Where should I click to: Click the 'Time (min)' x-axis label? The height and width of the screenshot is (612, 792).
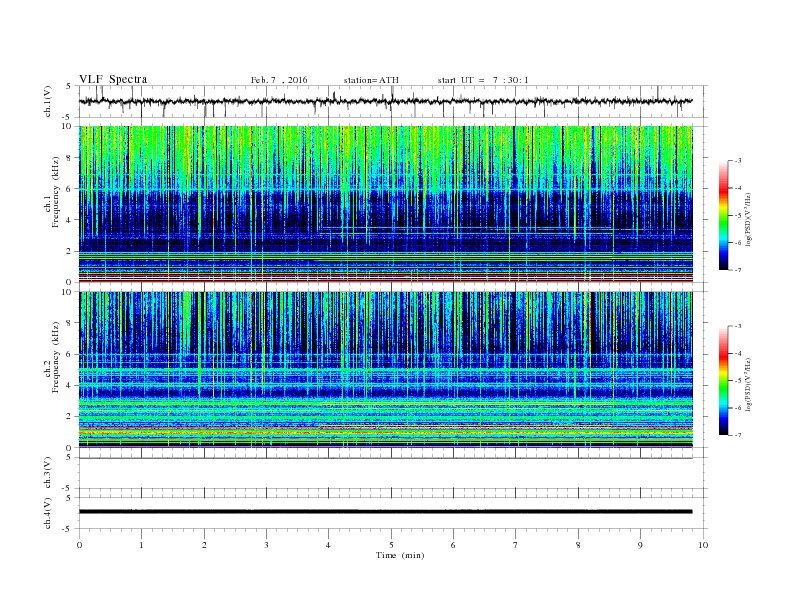click(400, 555)
